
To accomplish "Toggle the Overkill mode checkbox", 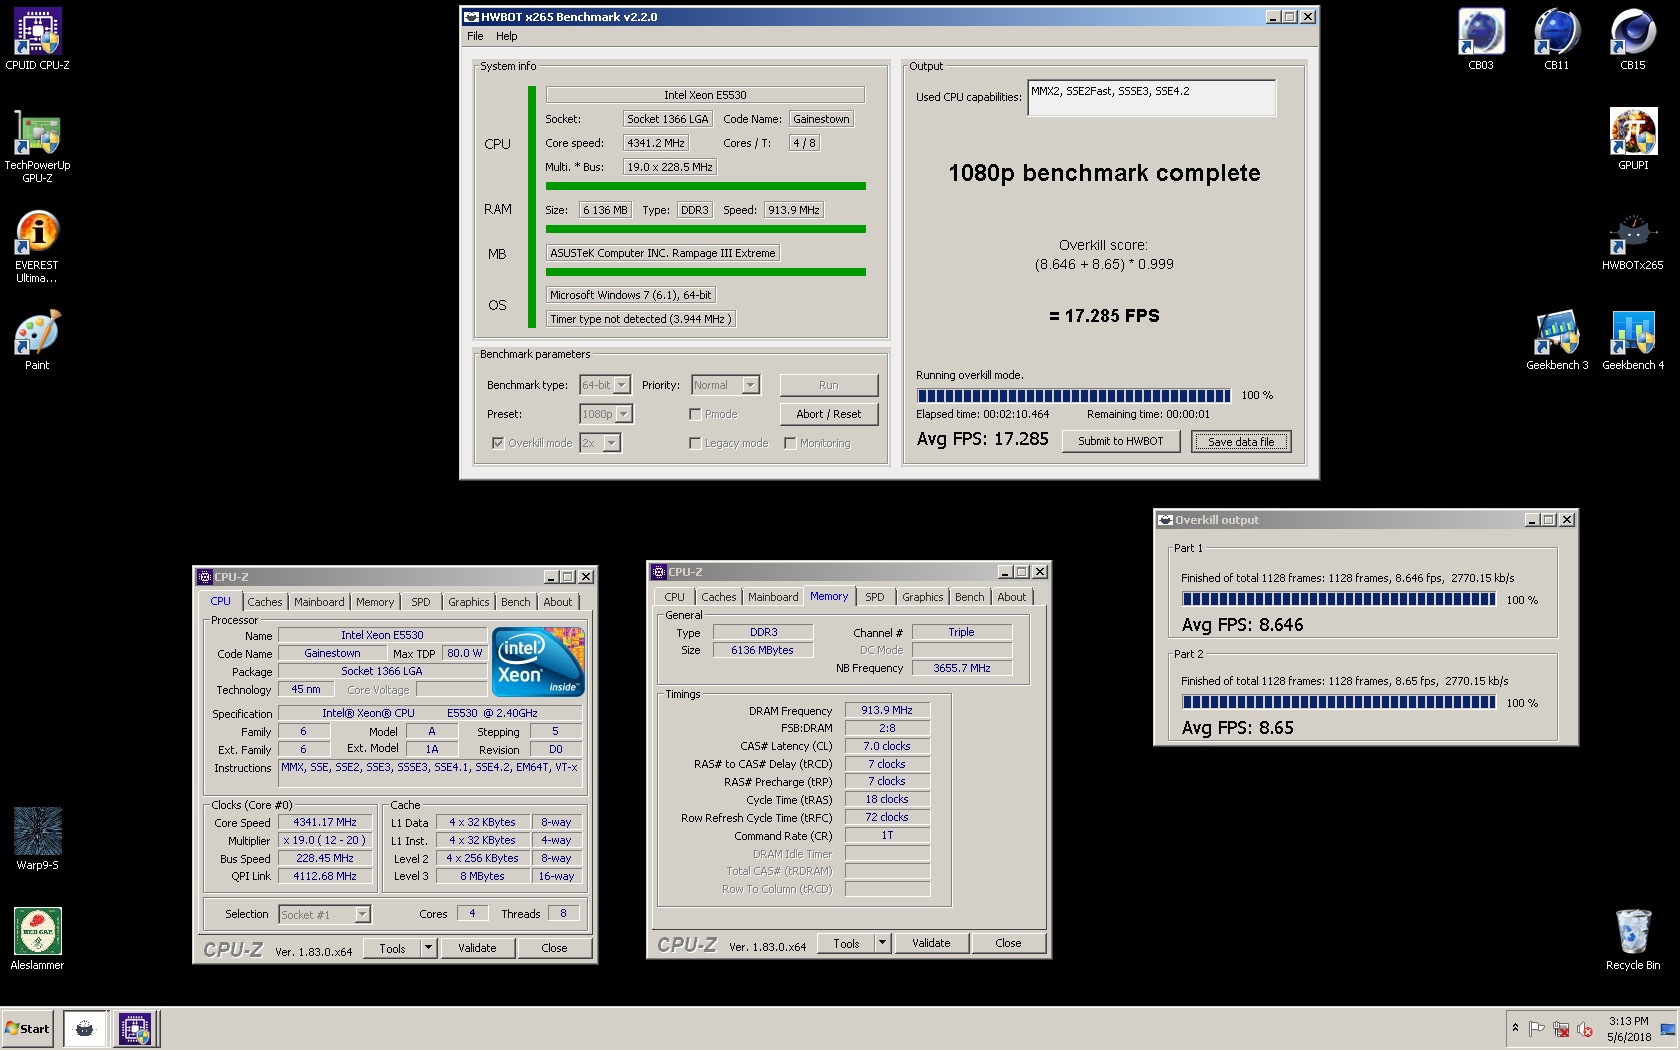I will (x=497, y=443).
